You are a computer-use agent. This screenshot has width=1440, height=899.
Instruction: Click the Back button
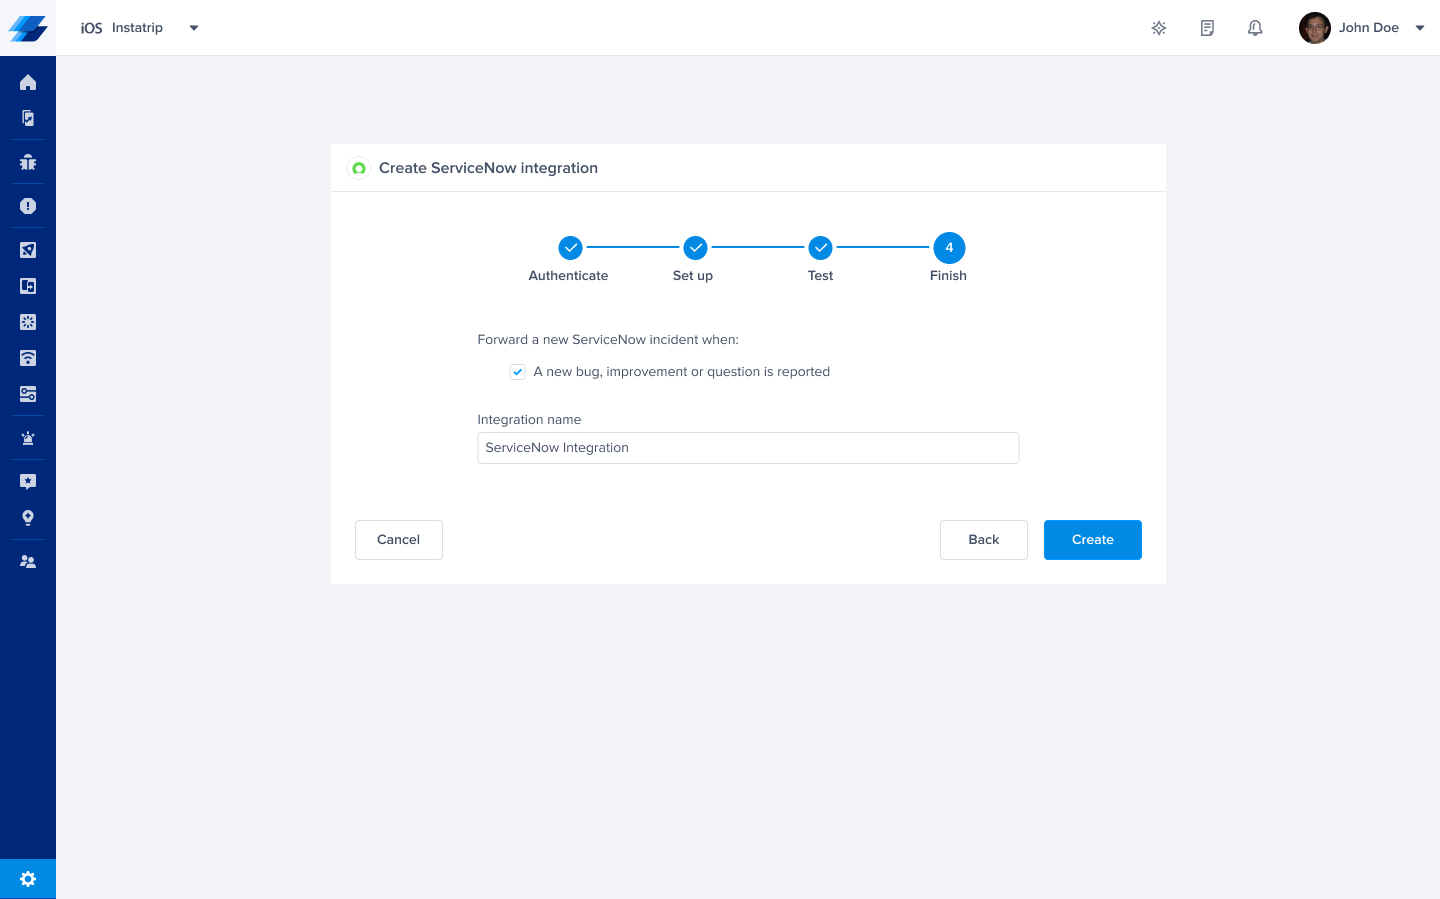coord(984,540)
